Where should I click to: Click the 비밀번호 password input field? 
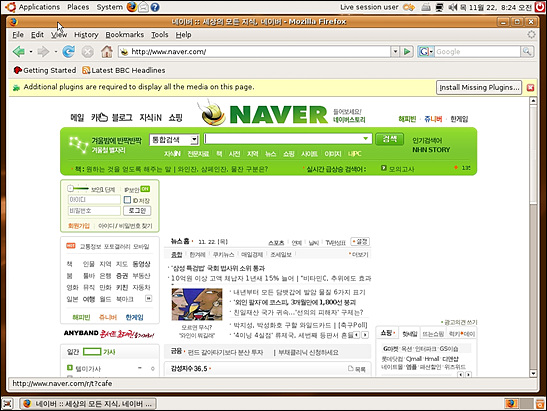coord(94,211)
